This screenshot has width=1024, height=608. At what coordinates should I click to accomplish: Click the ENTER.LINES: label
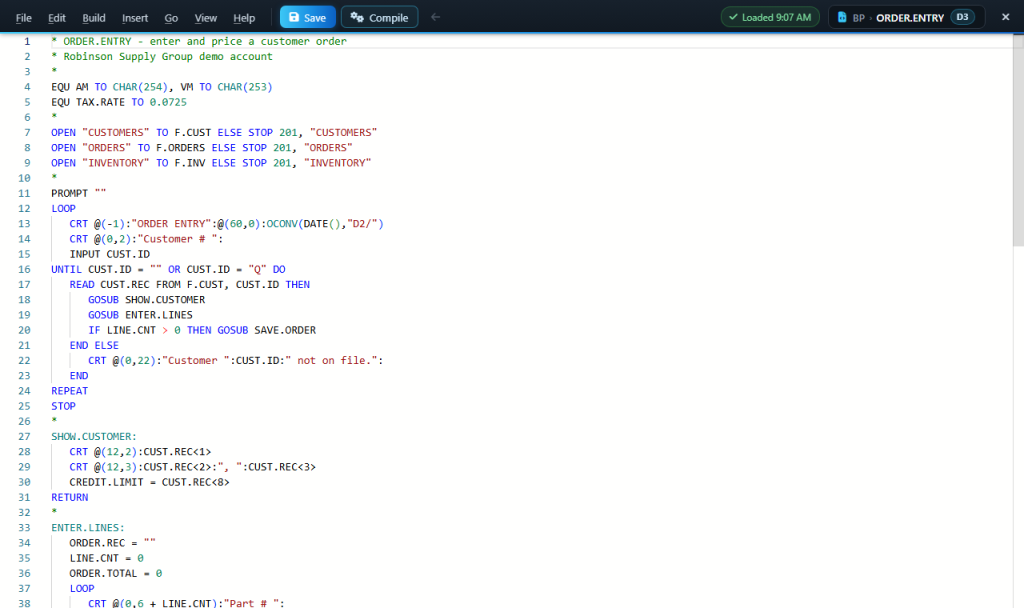88,528
